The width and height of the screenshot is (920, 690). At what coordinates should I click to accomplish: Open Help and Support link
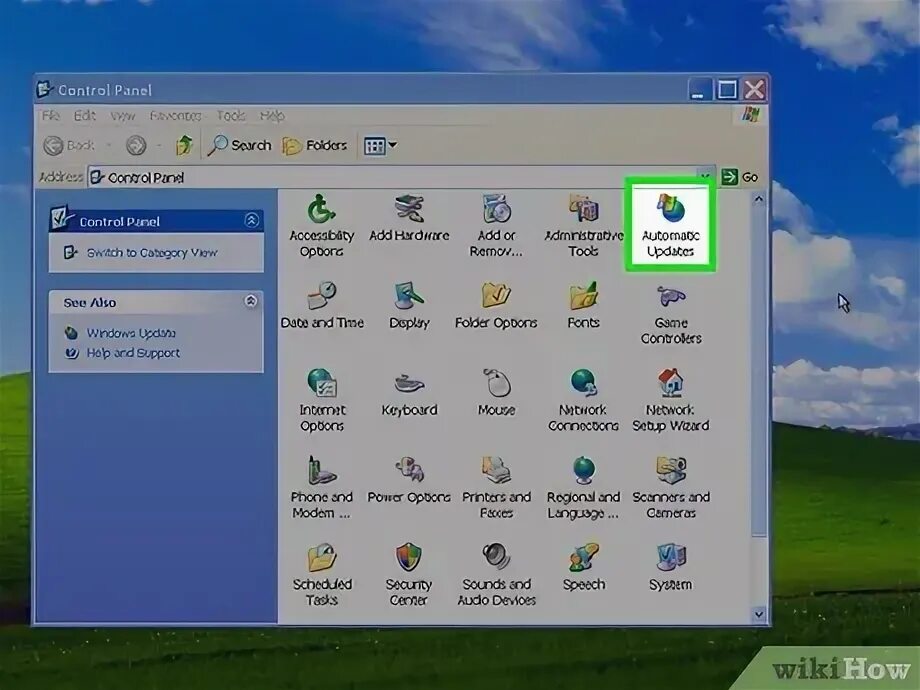(133, 353)
